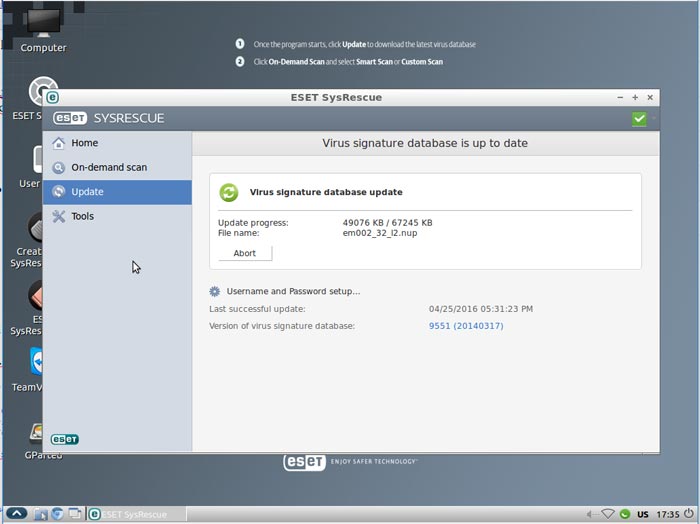Open the Computer desktop icon
700x524 pixels.
[43, 30]
